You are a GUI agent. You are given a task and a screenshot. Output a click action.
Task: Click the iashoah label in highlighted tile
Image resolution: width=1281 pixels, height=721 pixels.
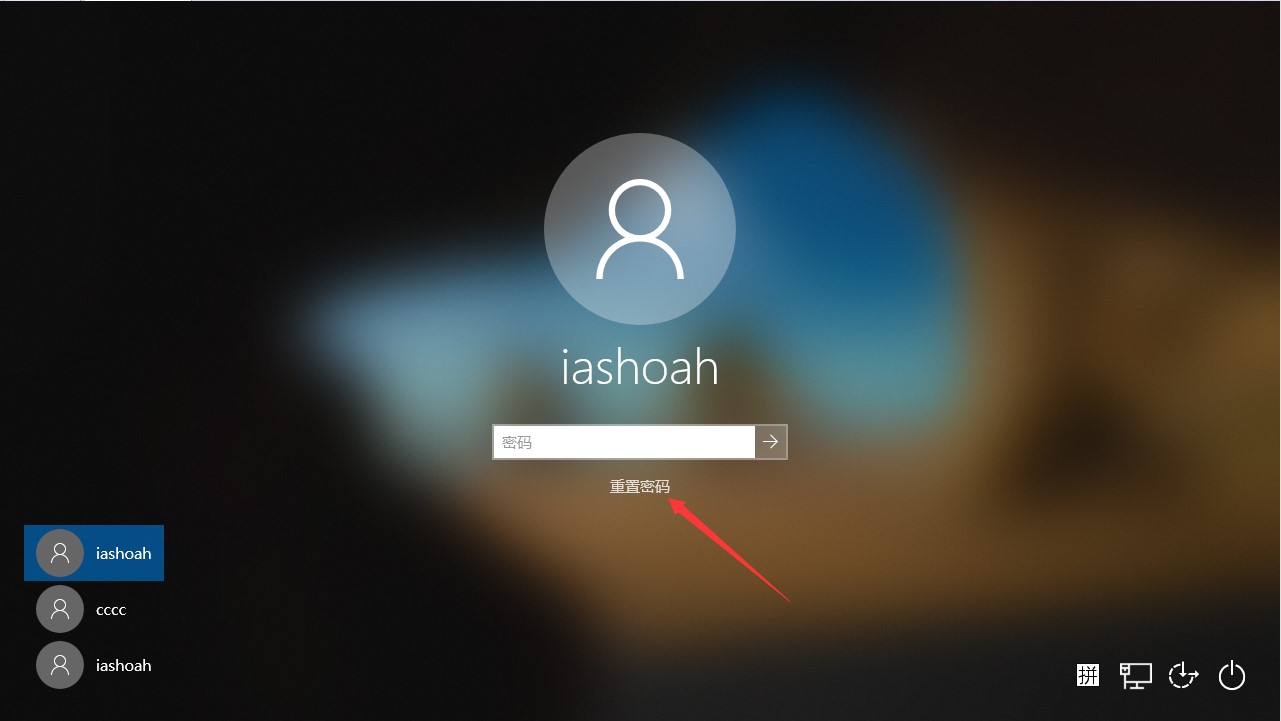(124, 553)
